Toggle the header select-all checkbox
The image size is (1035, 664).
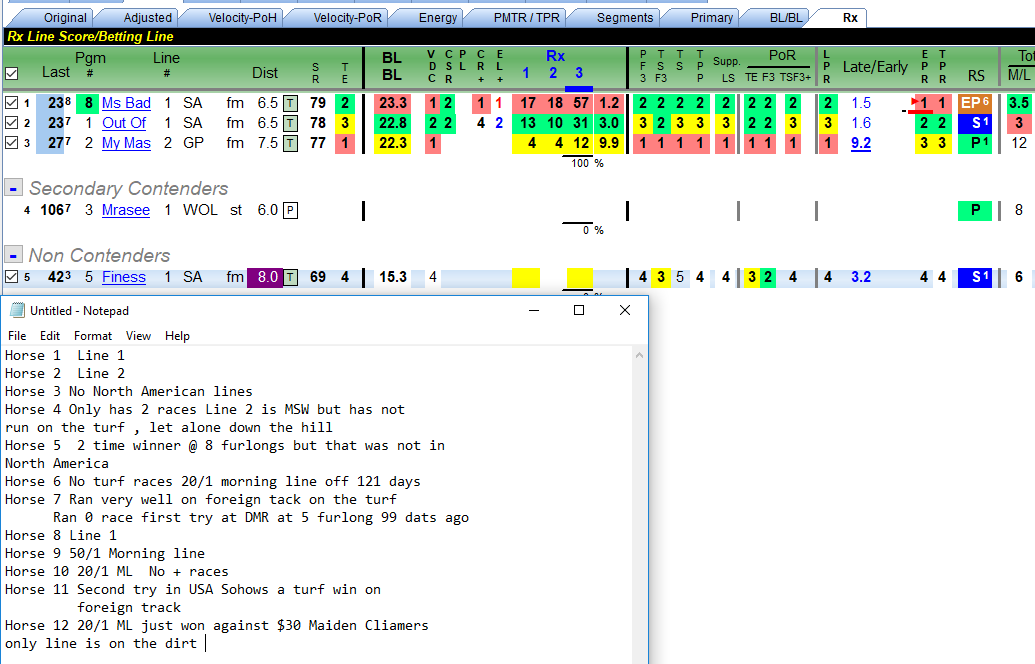click(x=11, y=73)
